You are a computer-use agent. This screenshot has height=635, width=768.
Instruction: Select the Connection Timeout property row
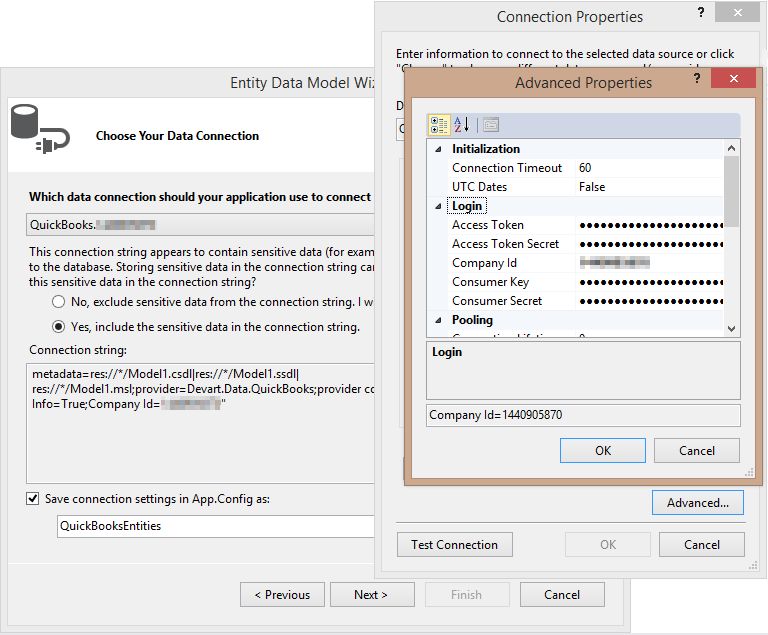pyautogui.click(x=507, y=168)
